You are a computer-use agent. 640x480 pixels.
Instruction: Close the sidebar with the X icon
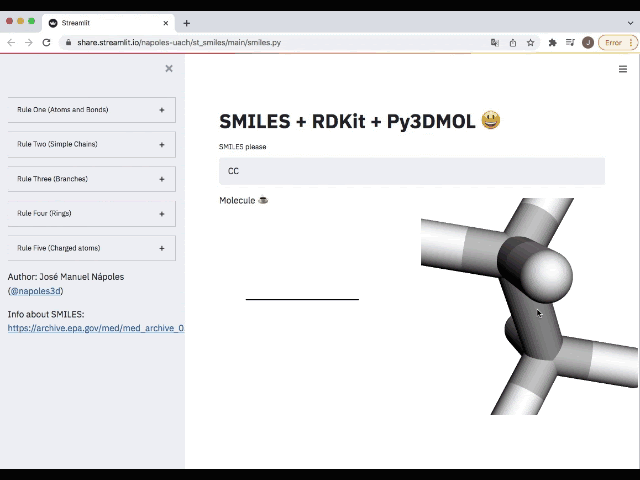pos(169,68)
